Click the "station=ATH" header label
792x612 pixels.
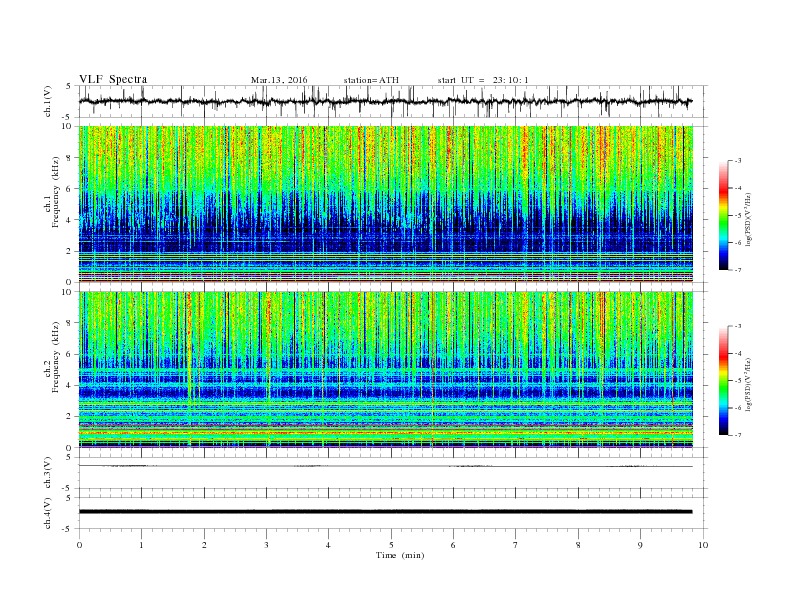pos(371,80)
